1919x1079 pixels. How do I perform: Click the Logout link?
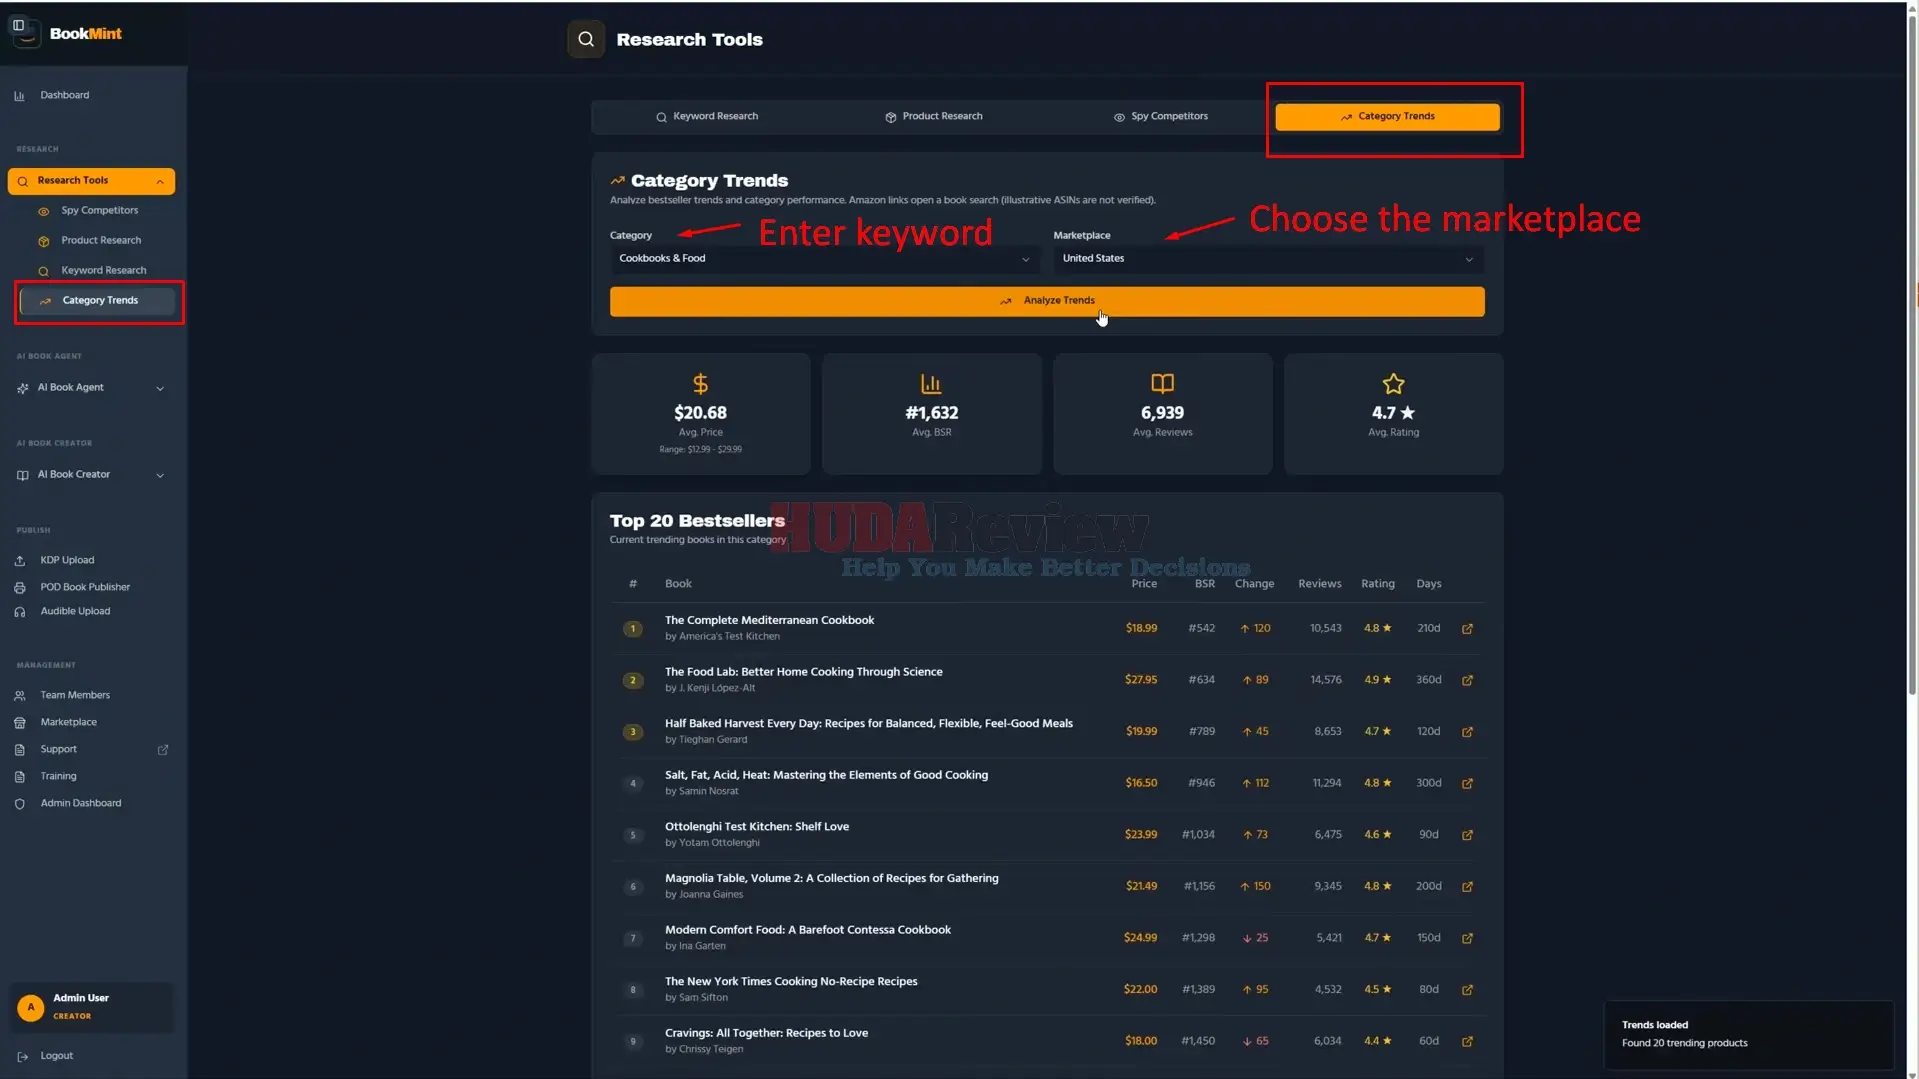point(56,1057)
